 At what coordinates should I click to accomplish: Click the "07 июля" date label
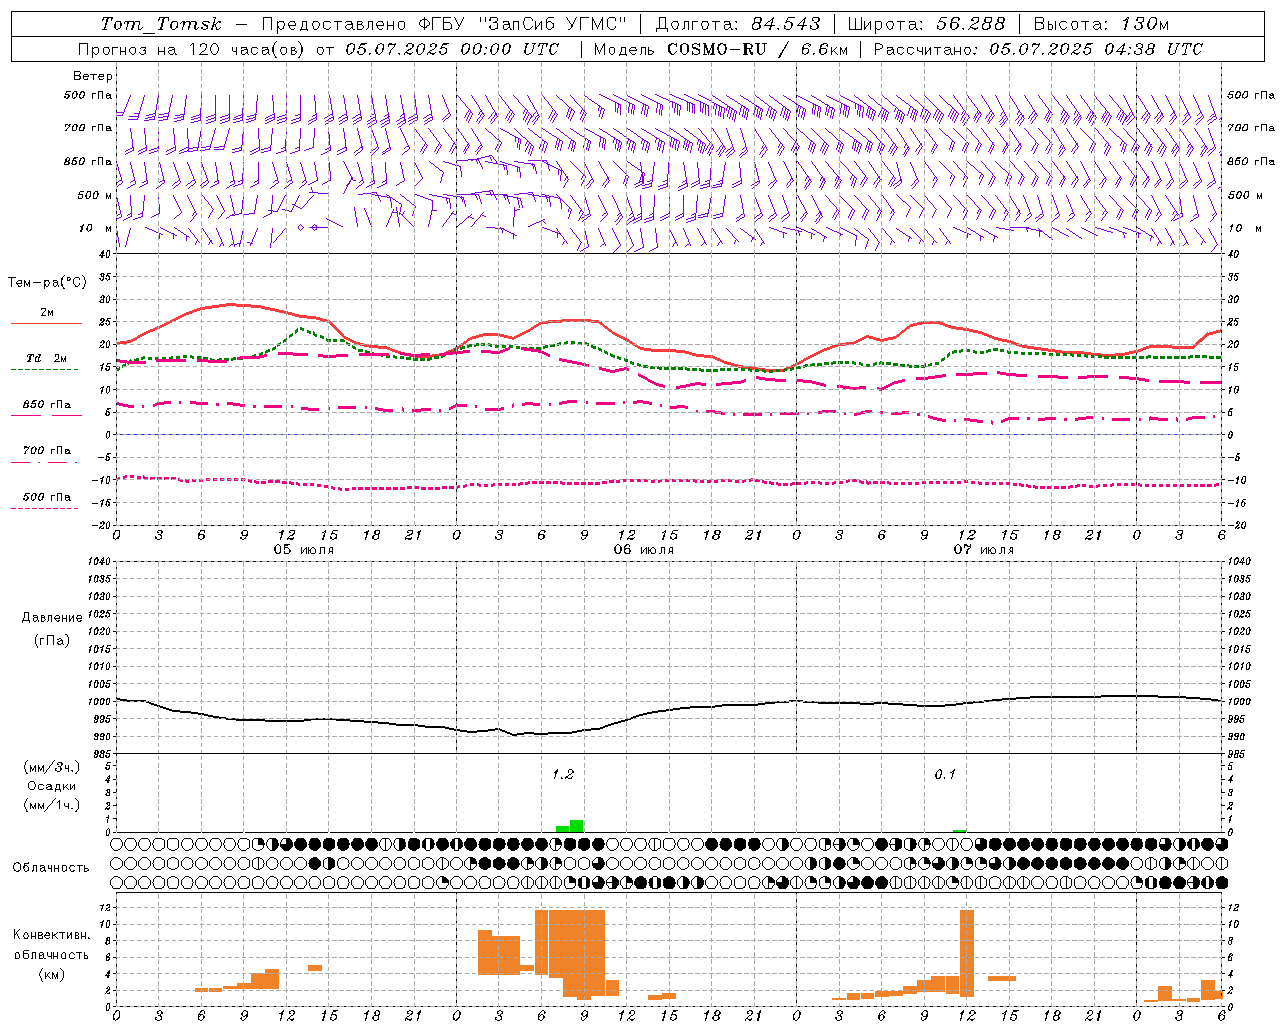(984, 550)
